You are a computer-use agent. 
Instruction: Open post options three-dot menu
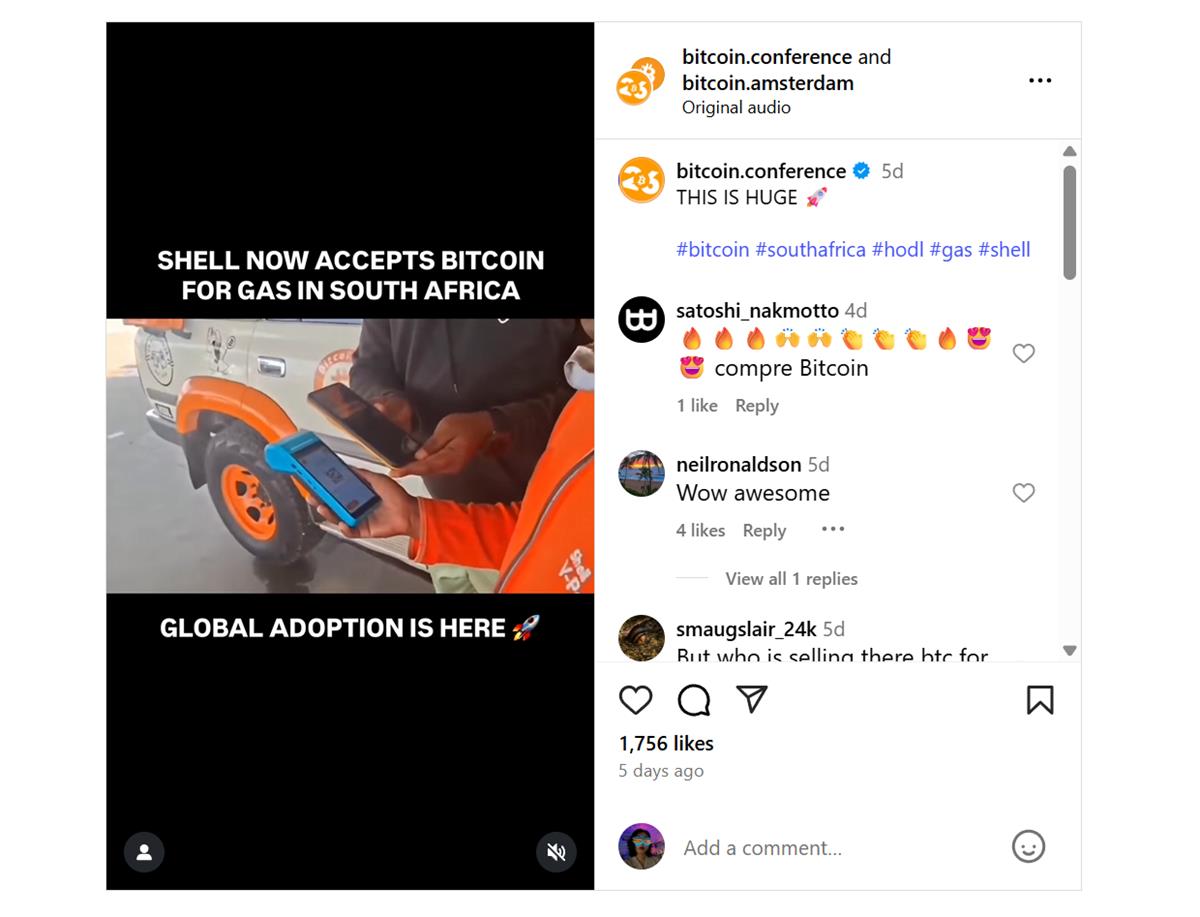click(x=1040, y=81)
